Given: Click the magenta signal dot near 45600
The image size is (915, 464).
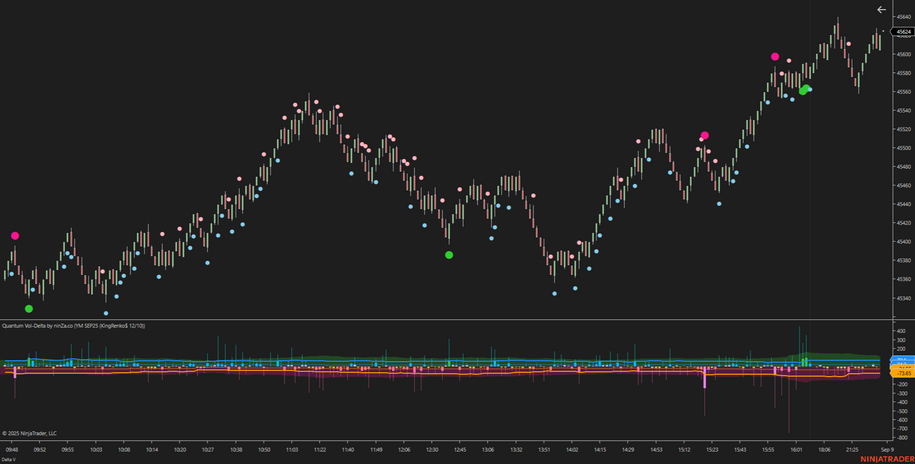Looking at the screenshot, I should pos(775,57).
